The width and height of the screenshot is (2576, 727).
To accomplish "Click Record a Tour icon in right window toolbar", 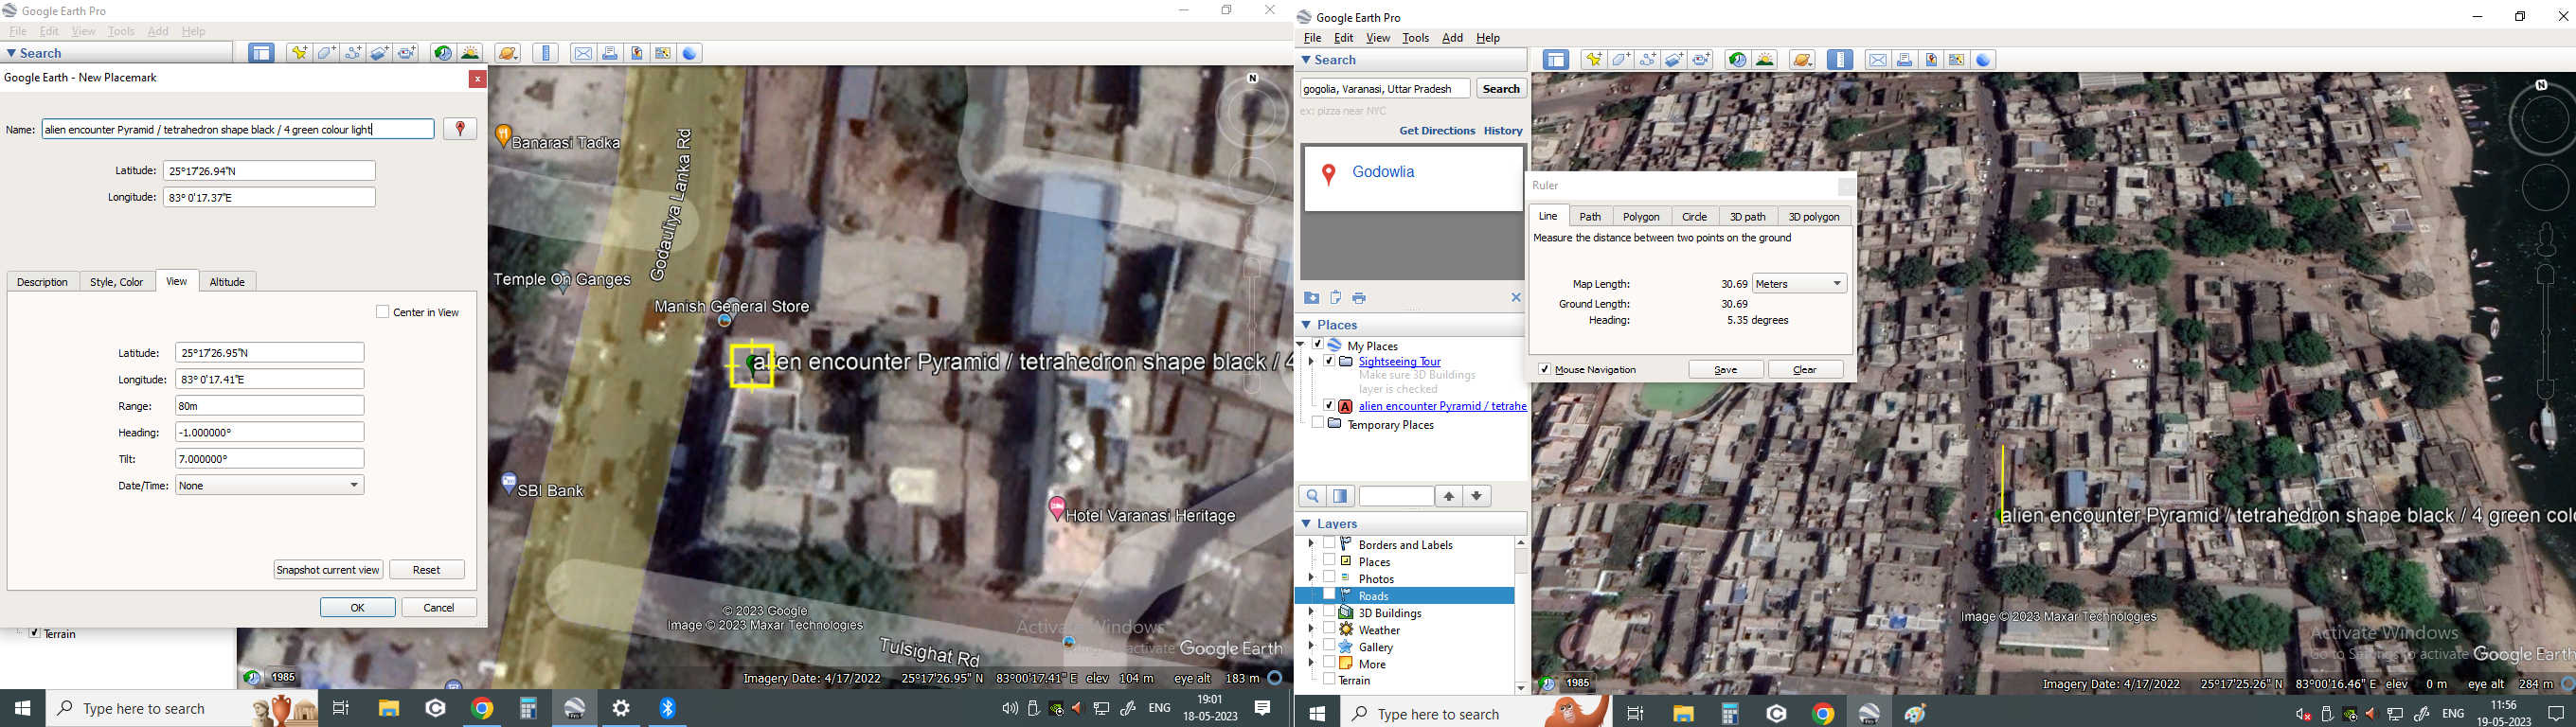I will coord(1702,60).
